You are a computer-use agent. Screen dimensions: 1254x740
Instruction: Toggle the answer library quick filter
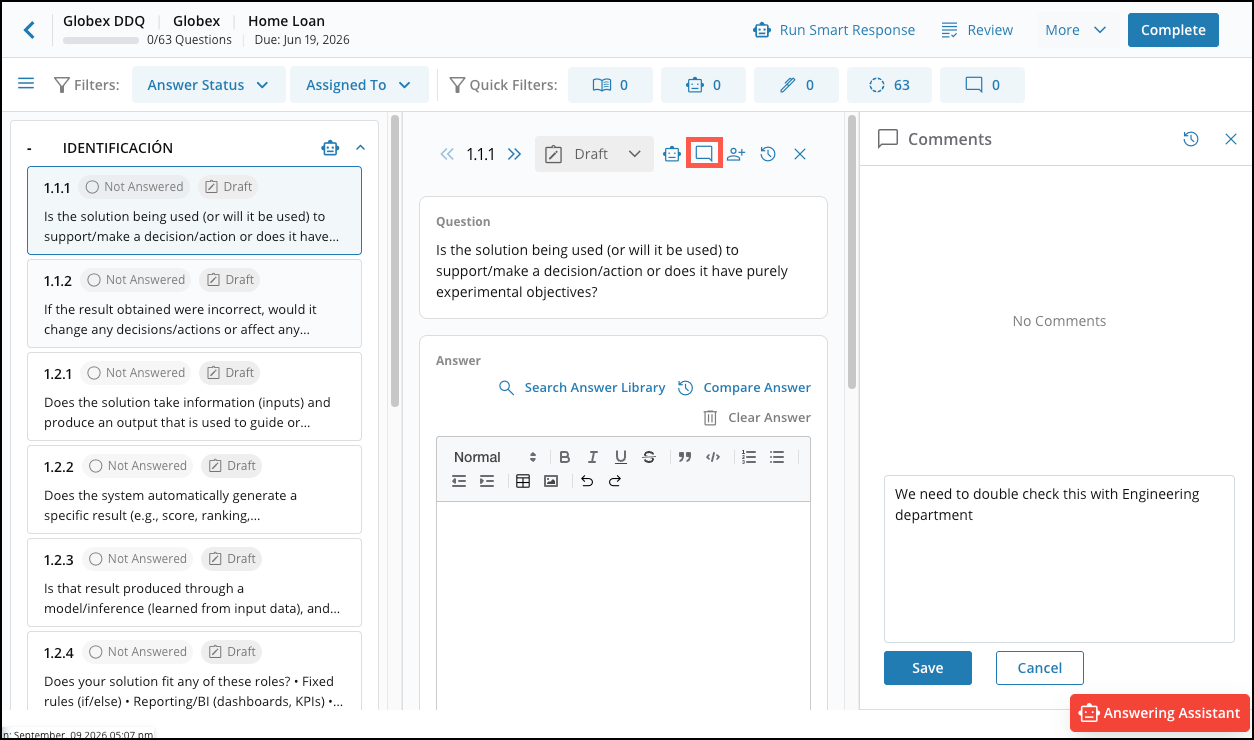pyautogui.click(x=610, y=85)
